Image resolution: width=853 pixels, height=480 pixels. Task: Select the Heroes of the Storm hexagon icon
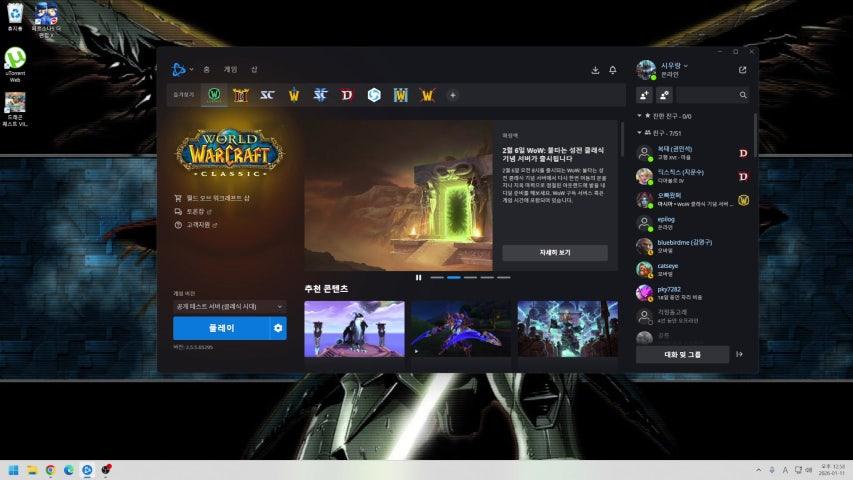coord(374,95)
